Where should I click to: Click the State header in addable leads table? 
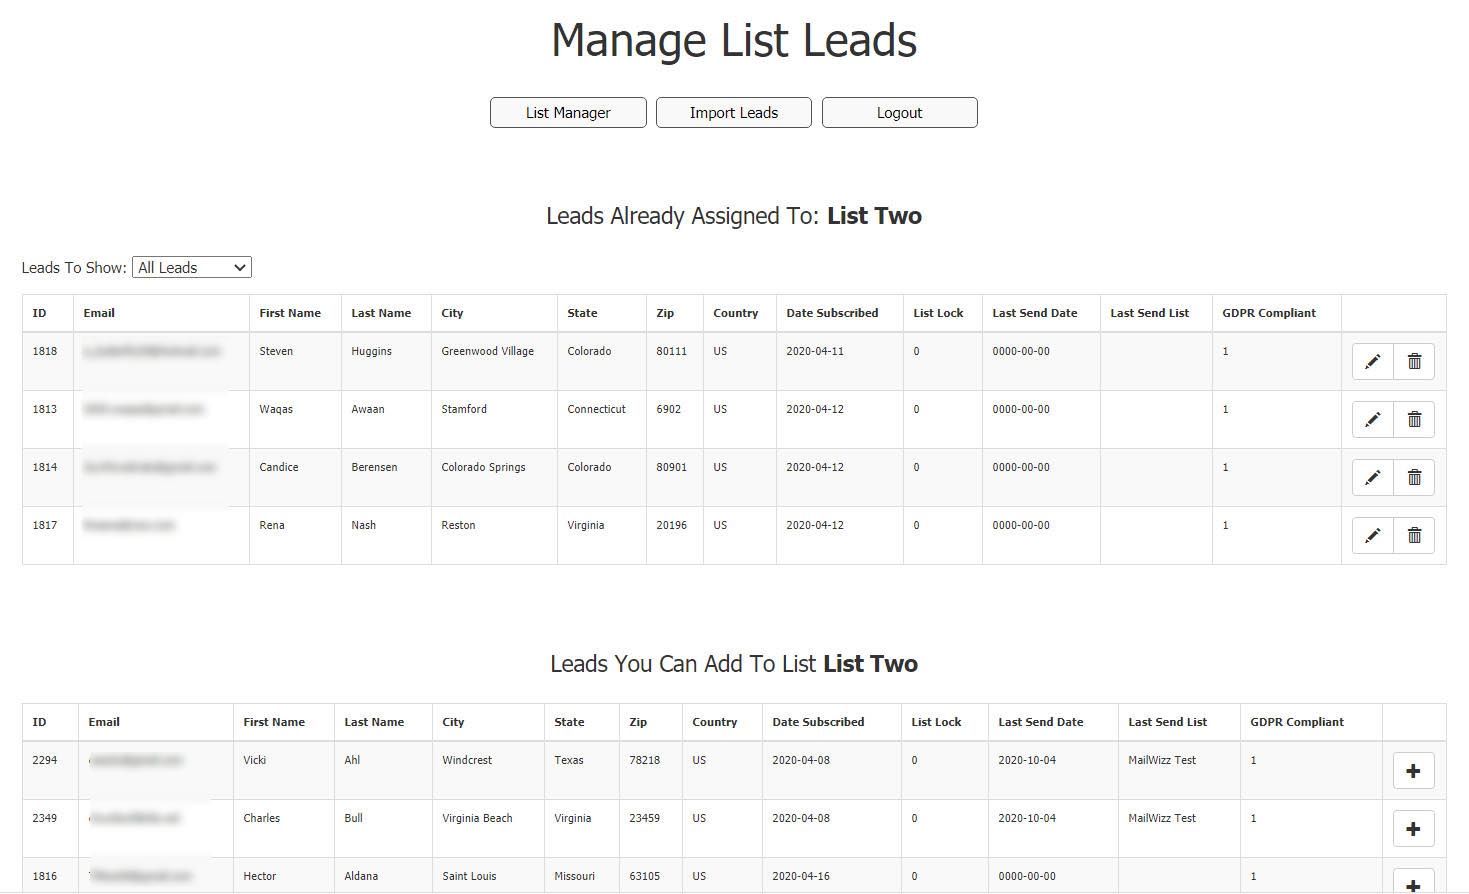click(x=569, y=722)
